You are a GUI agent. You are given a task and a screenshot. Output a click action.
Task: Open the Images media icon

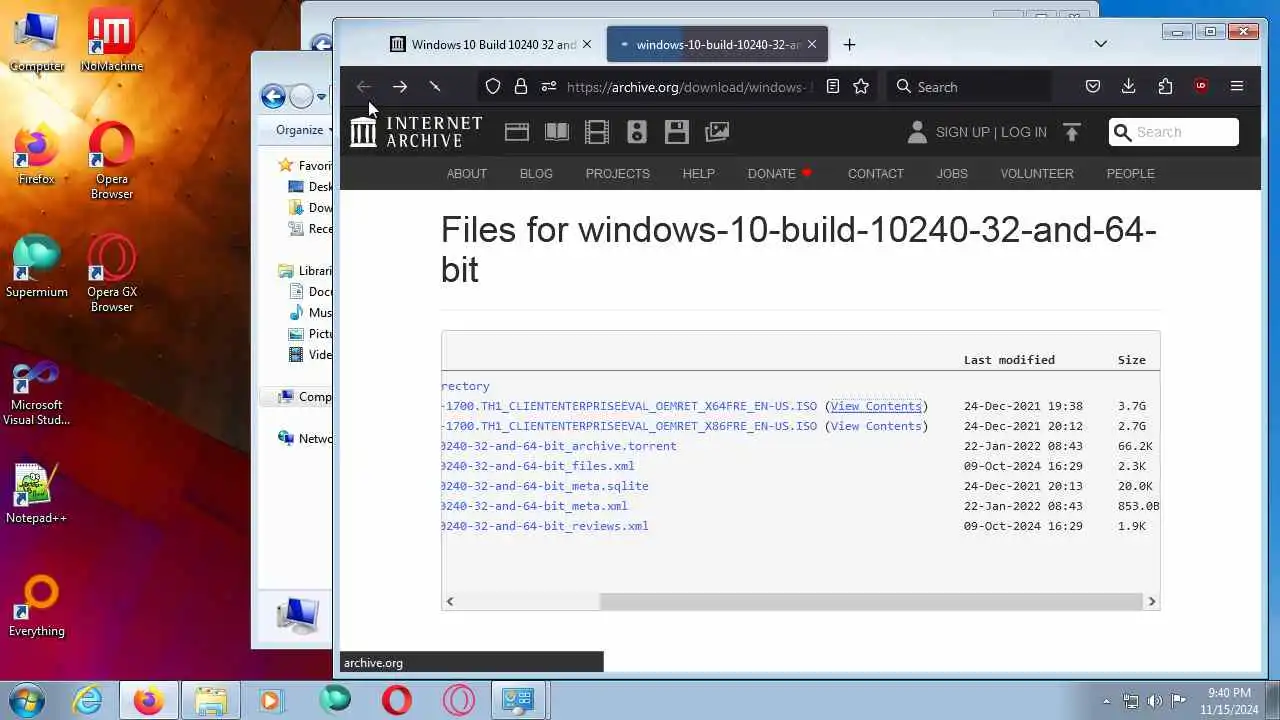tap(717, 132)
